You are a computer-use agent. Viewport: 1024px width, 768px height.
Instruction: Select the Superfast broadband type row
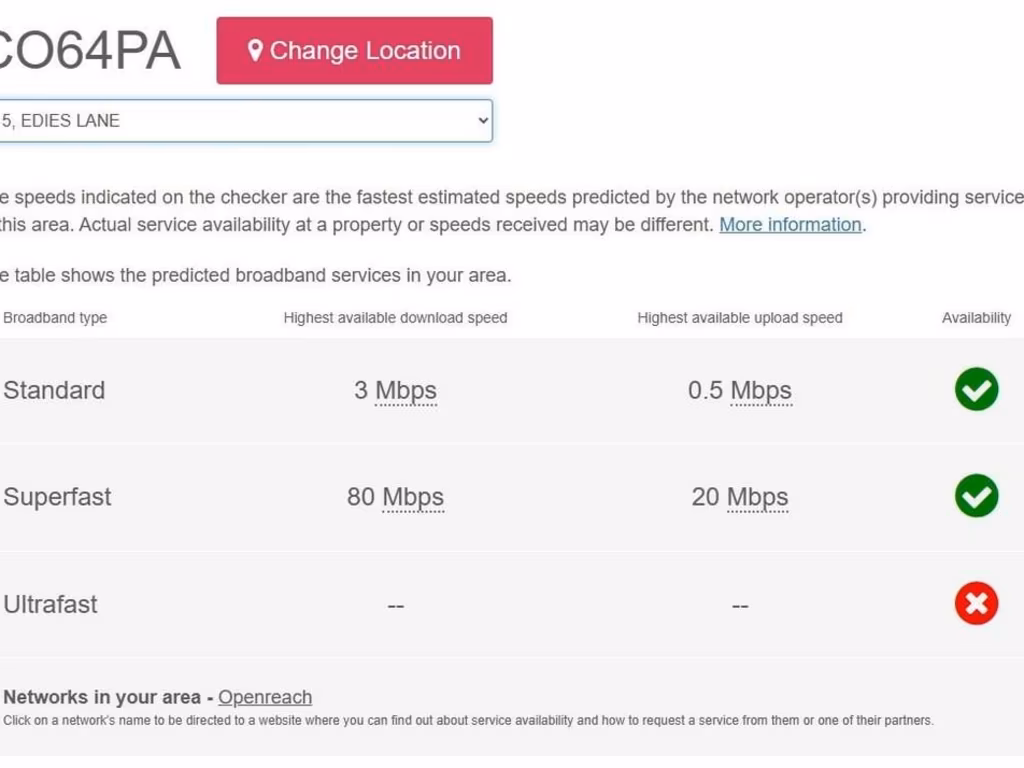(x=58, y=497)
